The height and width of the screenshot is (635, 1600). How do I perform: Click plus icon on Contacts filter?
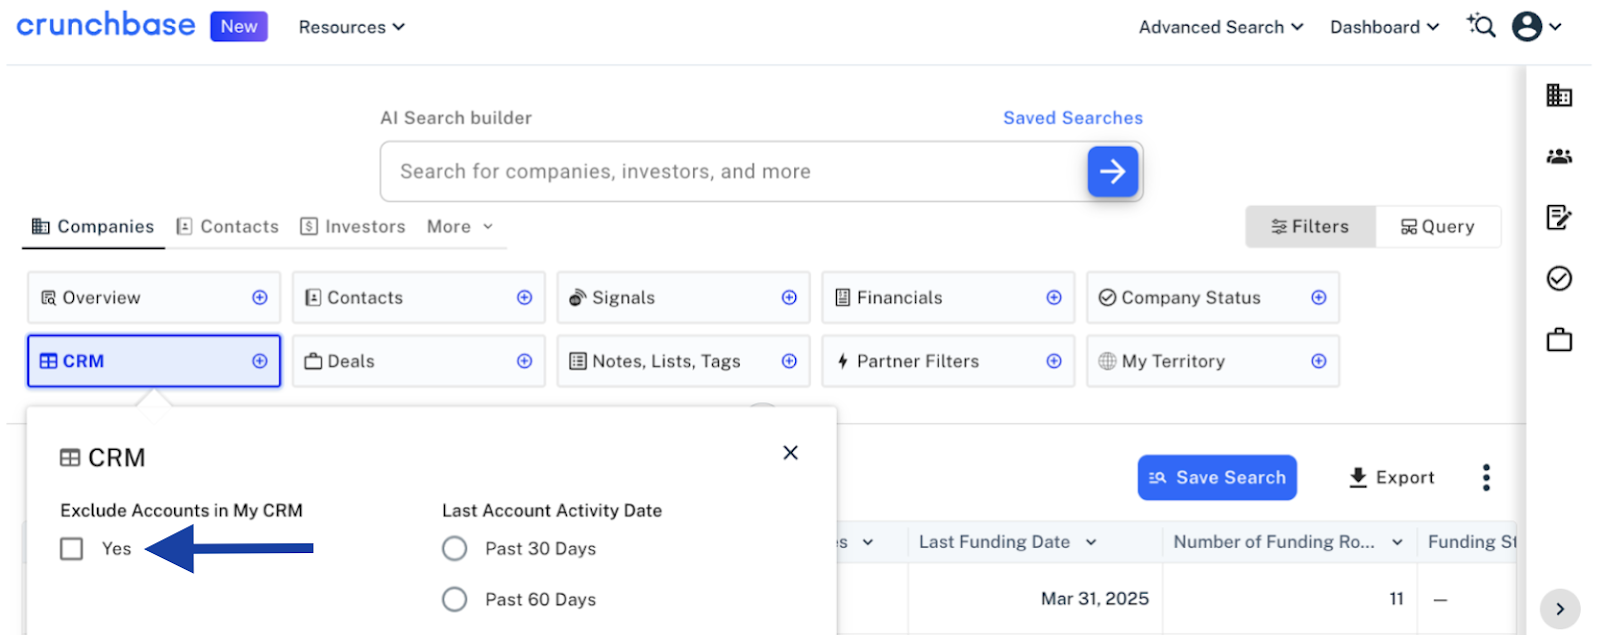tap(525, 298)
